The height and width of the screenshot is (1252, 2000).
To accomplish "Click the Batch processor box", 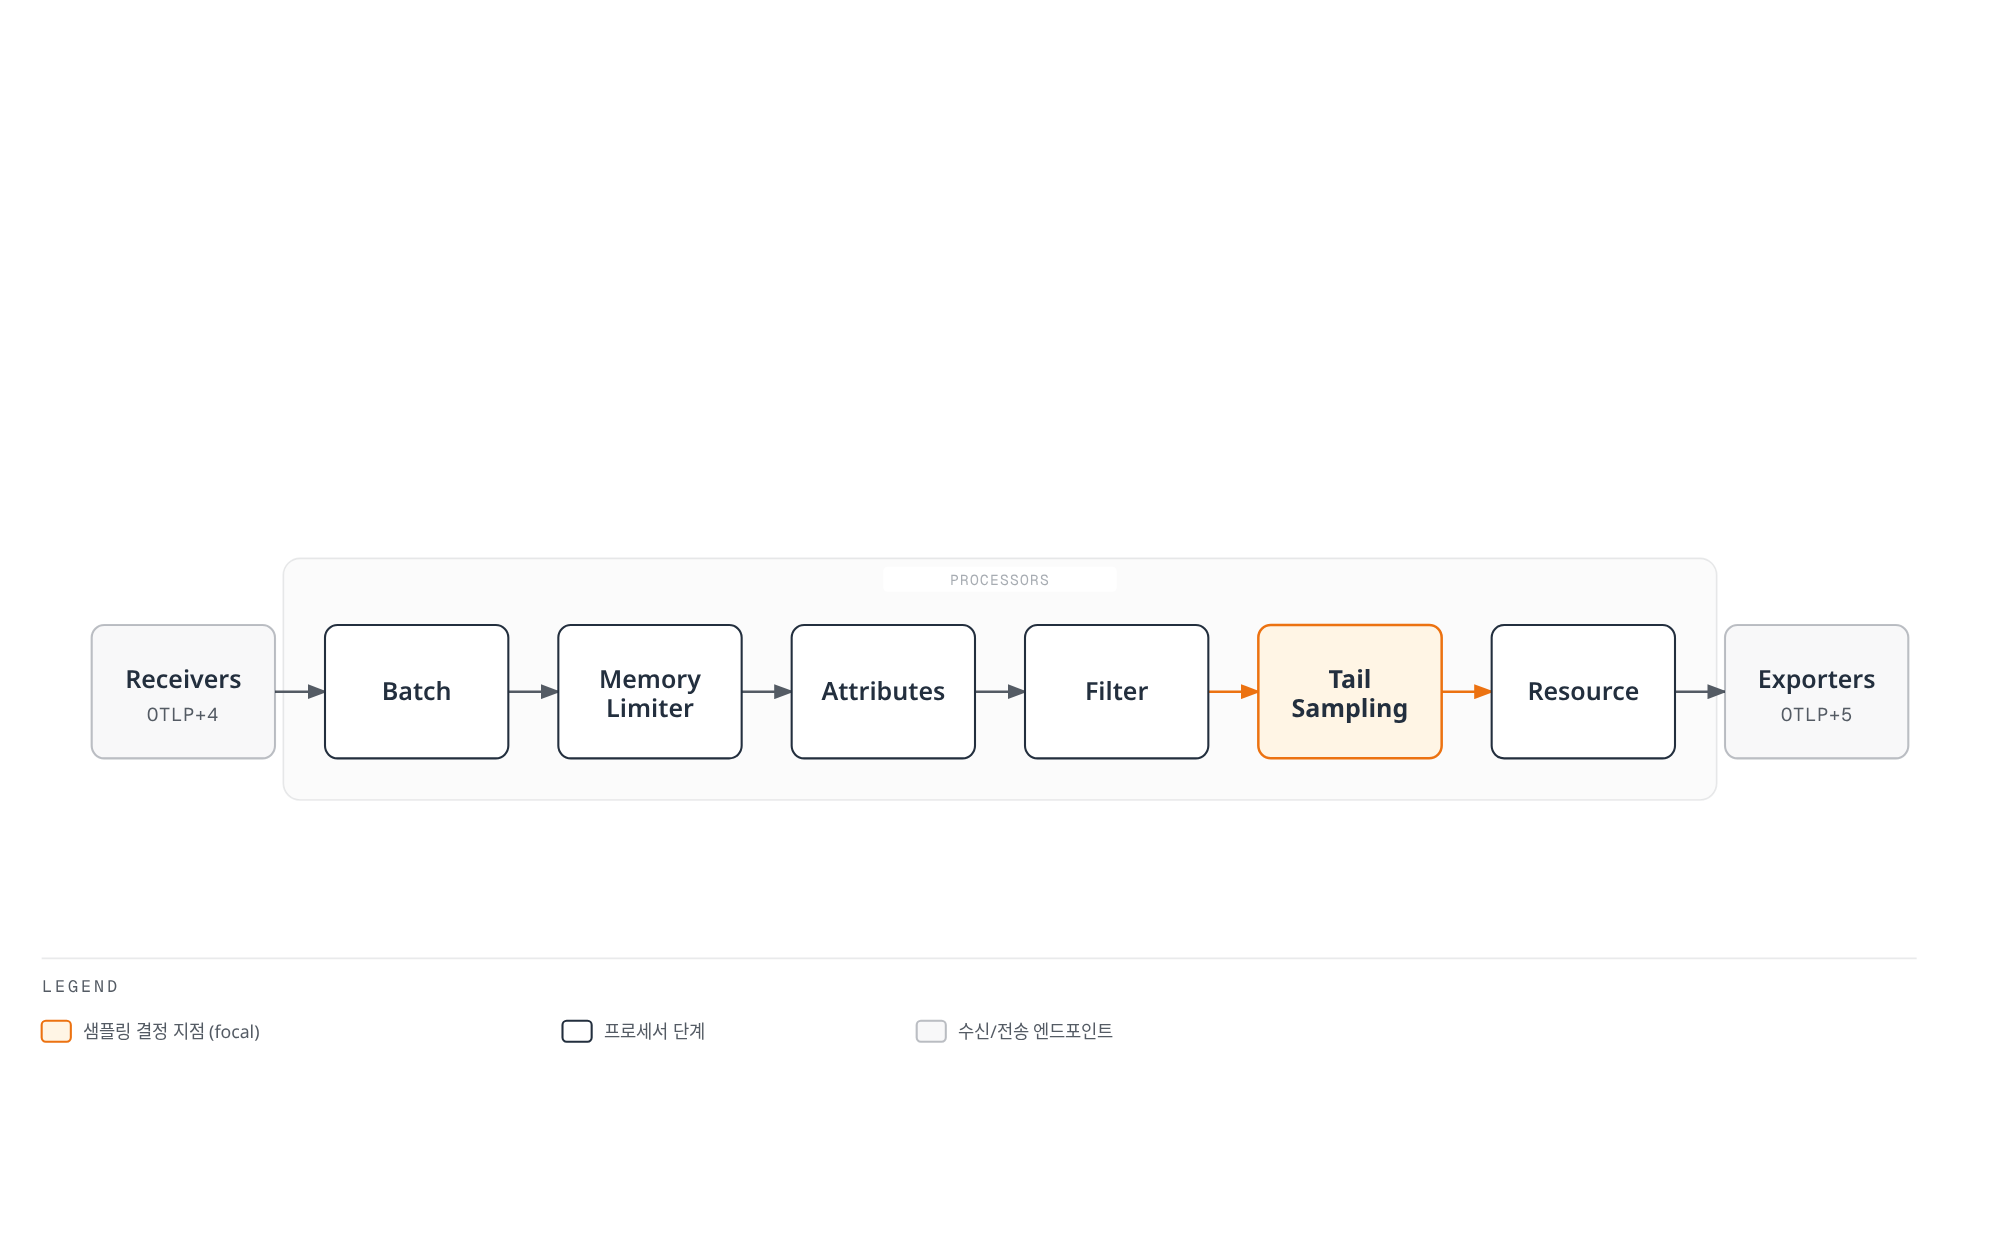I will pyautogui.click(x=416, y=692).
